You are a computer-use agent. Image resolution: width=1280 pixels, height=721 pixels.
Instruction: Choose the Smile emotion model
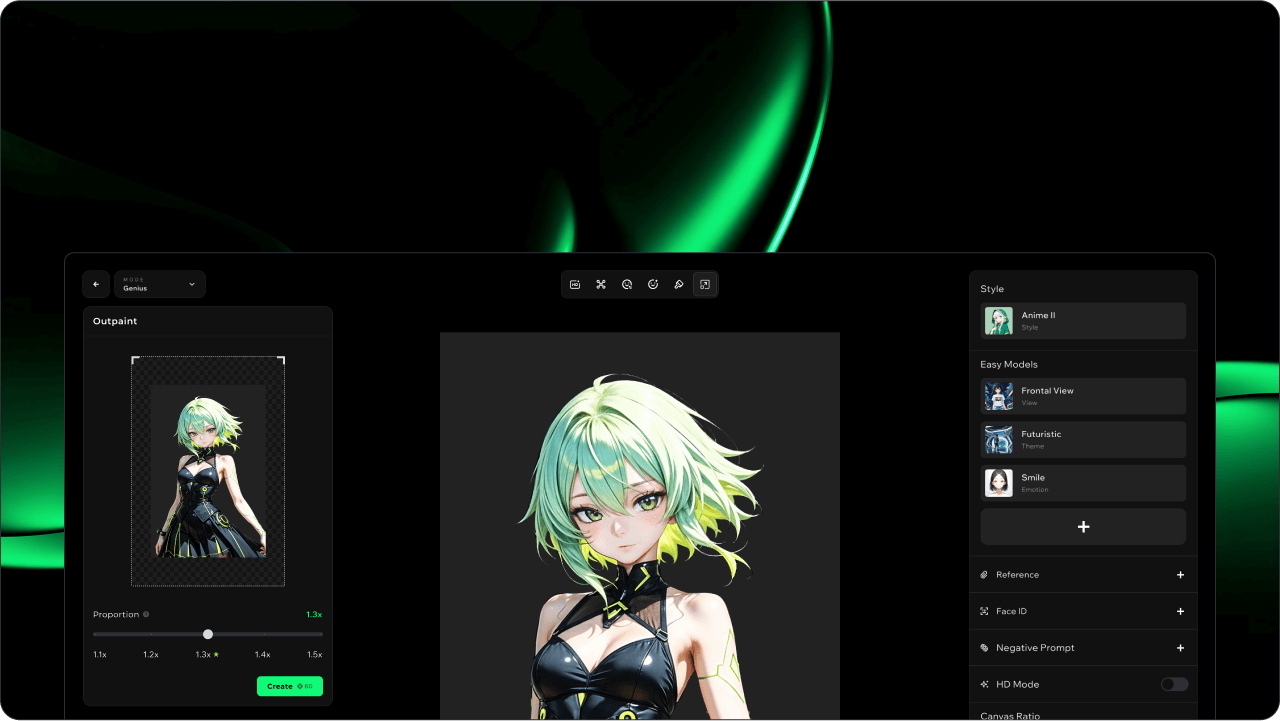1083,483
